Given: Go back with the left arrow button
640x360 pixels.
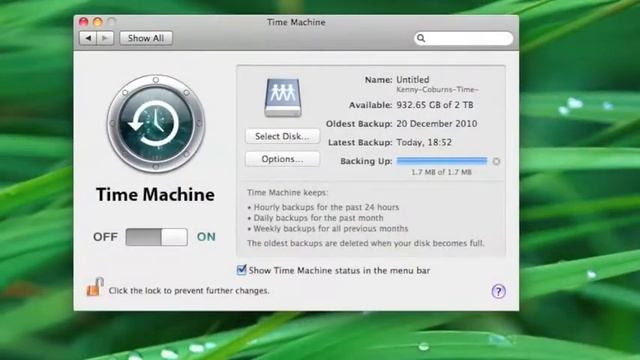Looking at the screenshot, I should (x=88, y=38).
